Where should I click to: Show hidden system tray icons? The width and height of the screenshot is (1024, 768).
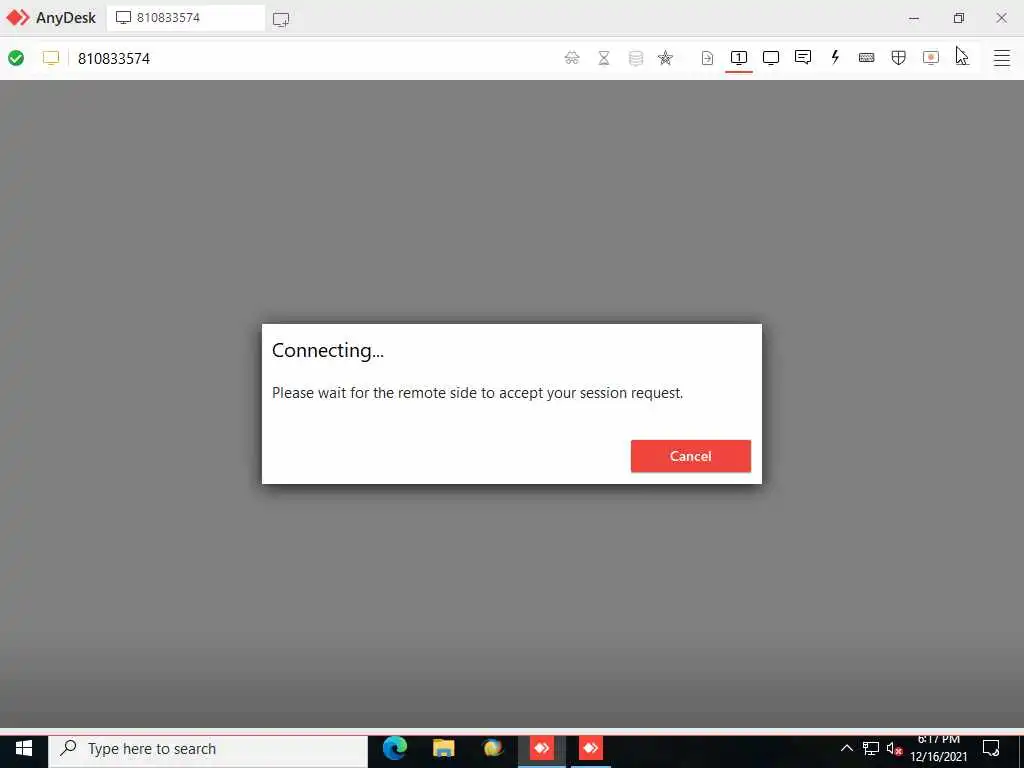[846, 748]
